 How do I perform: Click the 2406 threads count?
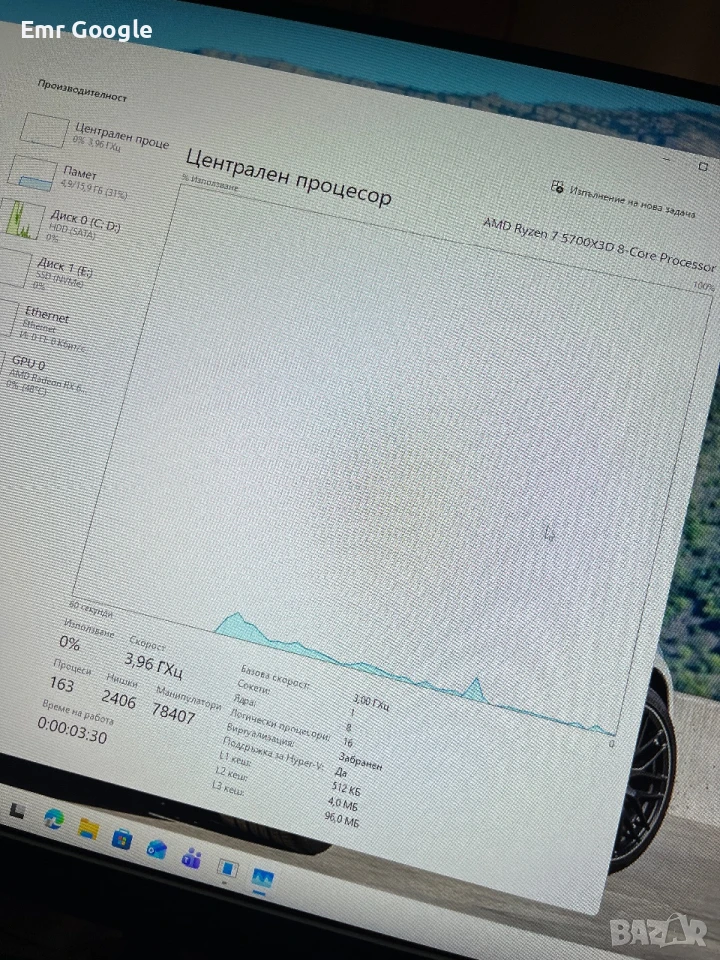pyautogui.click(x=118, y=699)
